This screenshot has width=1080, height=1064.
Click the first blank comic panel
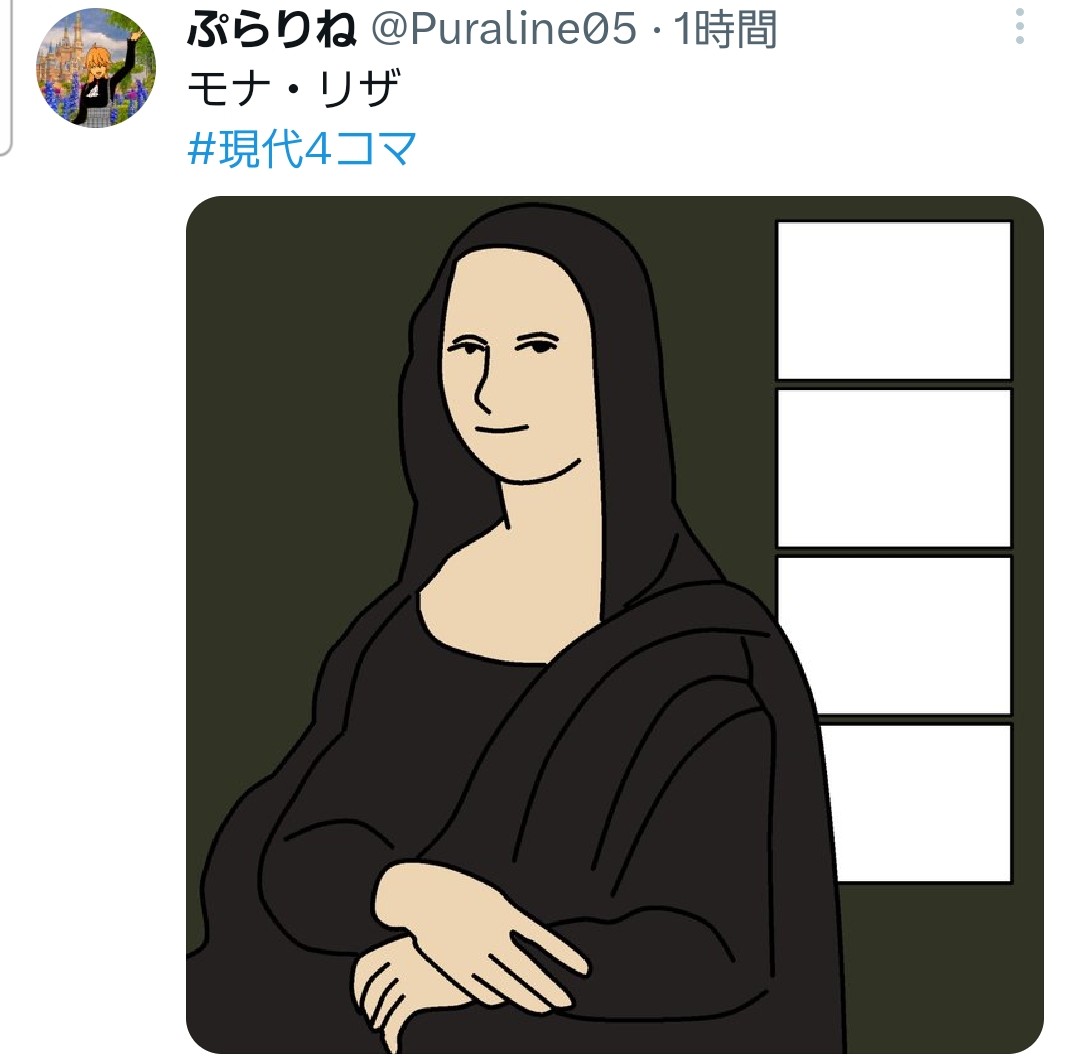click(894, 300)
